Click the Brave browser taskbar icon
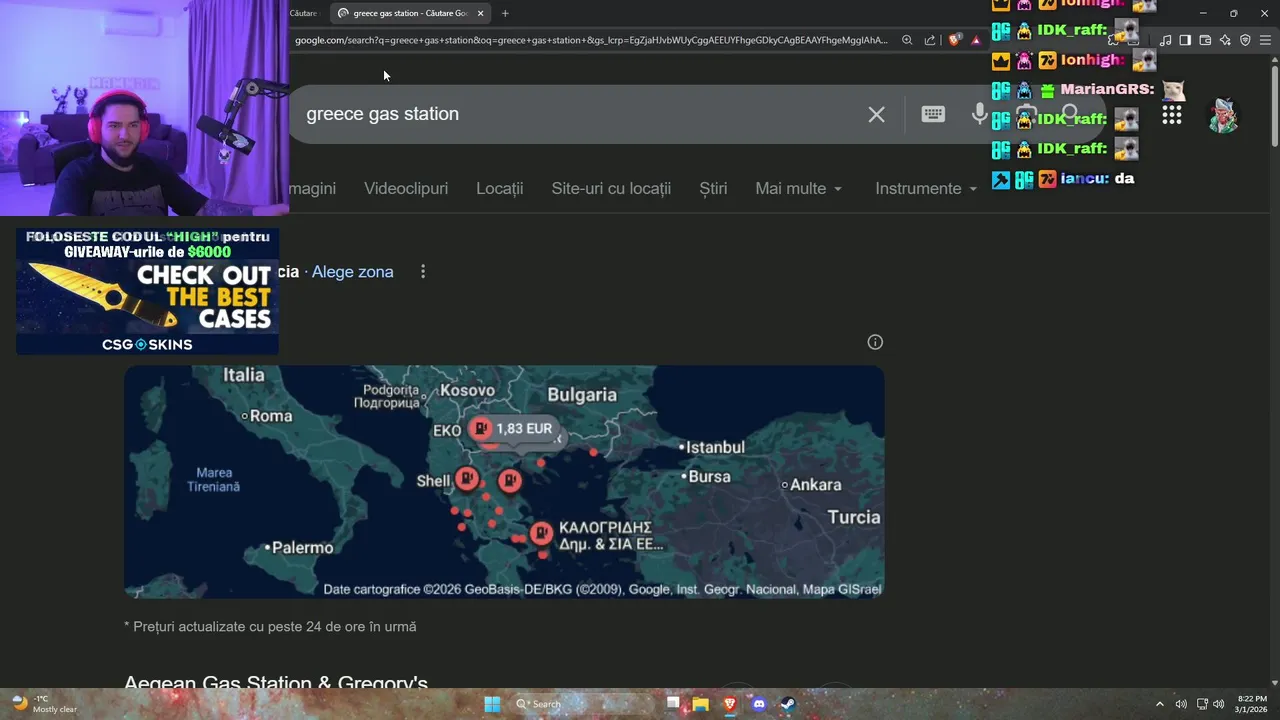The height and width of the screenshot is (720, 1280). [x=730, y=704]
